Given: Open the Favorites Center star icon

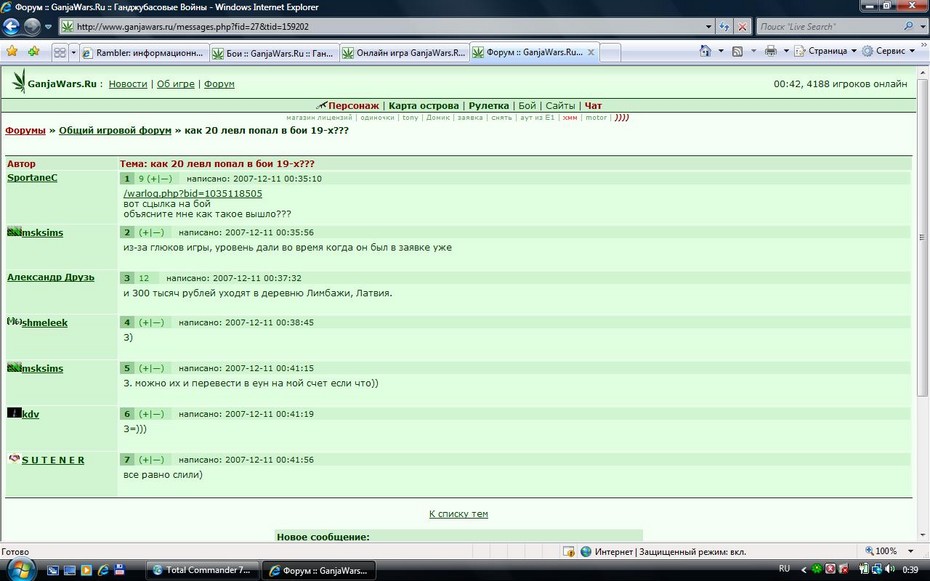Looking at the screenshot, I should click(12, 52).
